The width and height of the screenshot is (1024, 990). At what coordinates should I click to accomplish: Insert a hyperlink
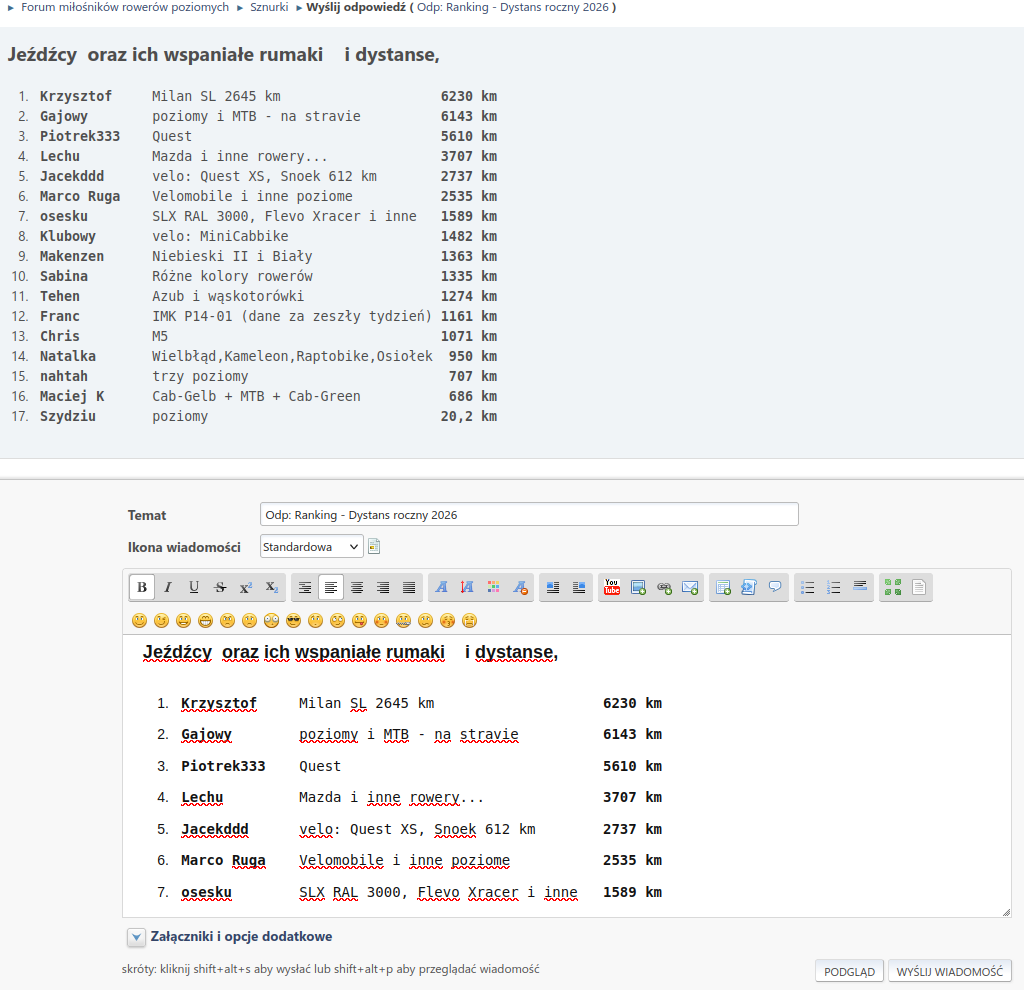664,587
